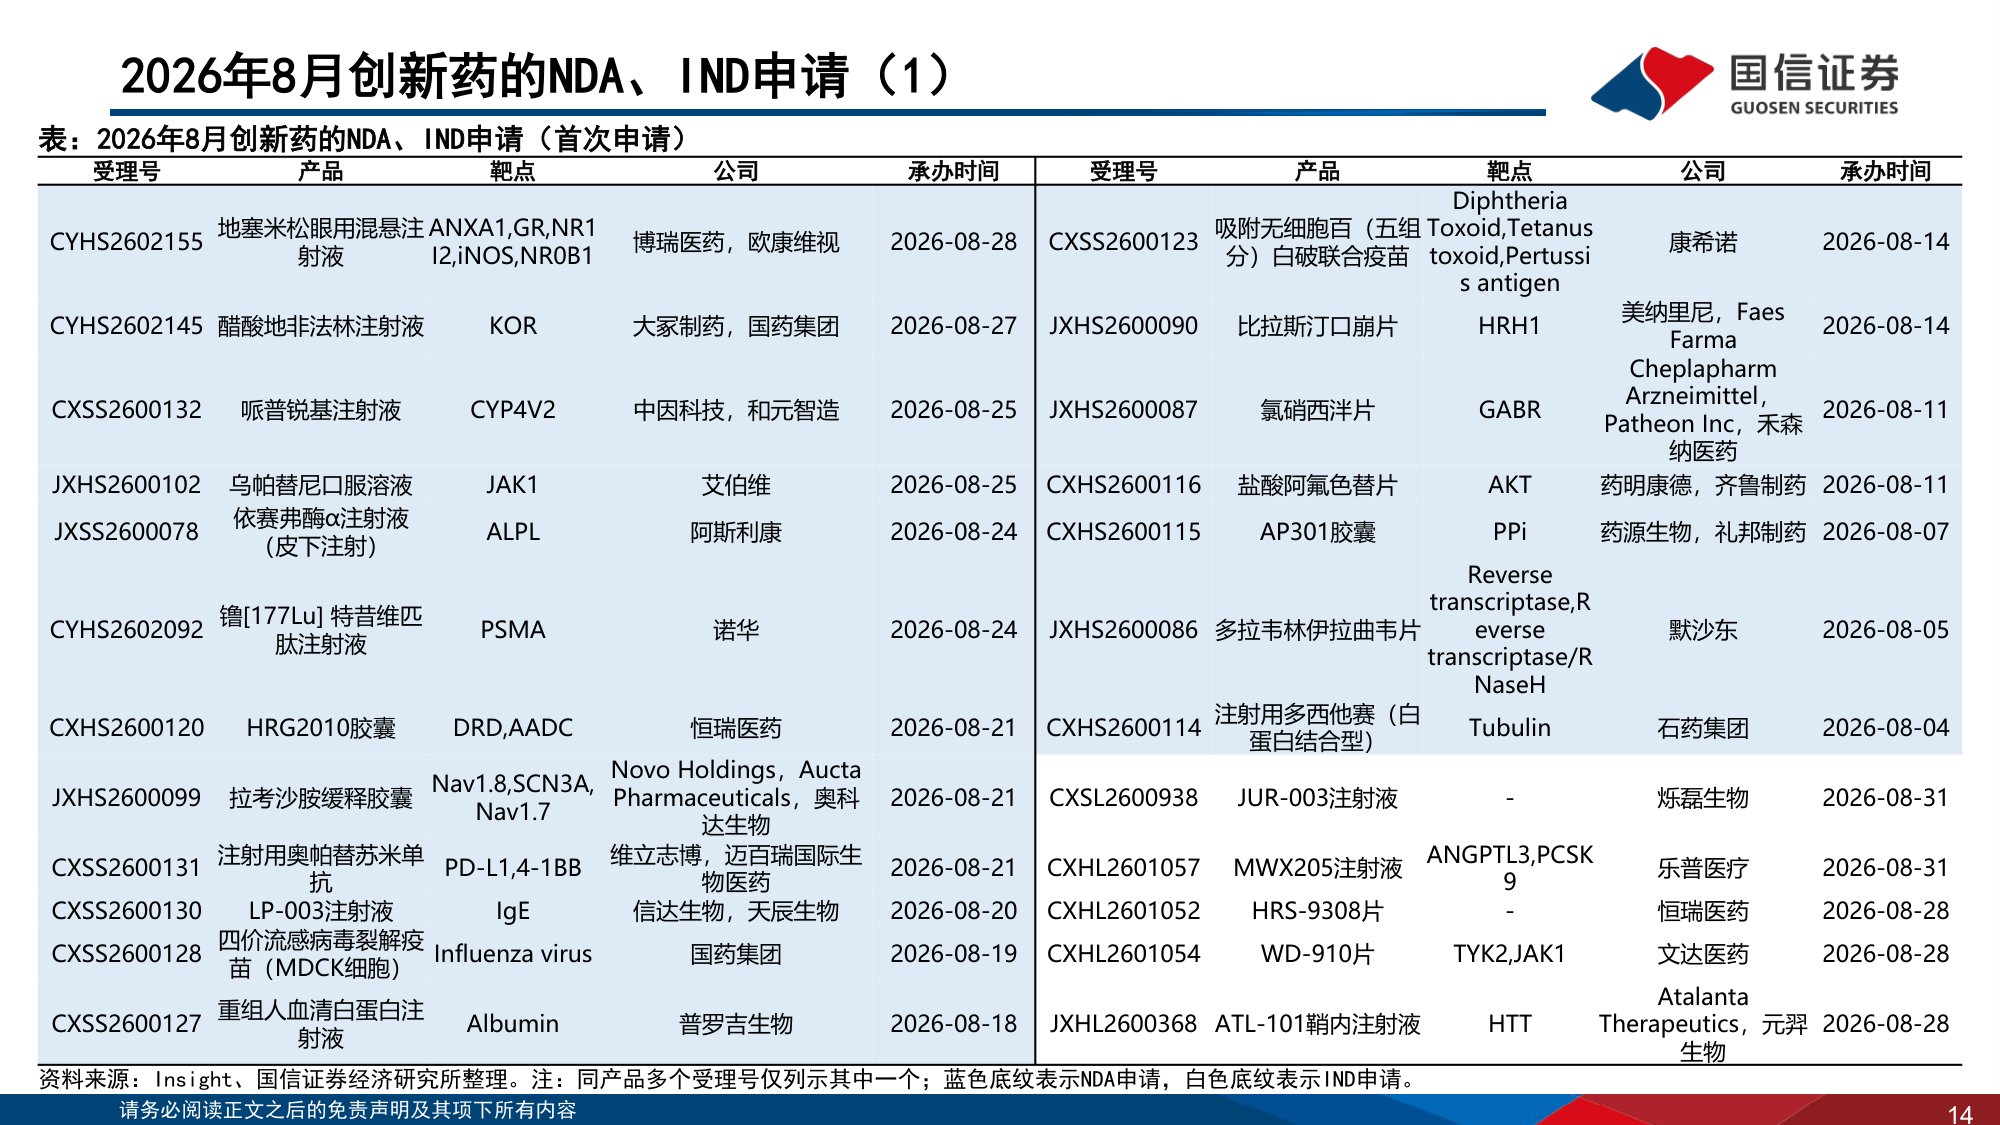Click the right 承办时间 column header
This screenshot has height=1125, width=2000.
[x=1885, y=171]
